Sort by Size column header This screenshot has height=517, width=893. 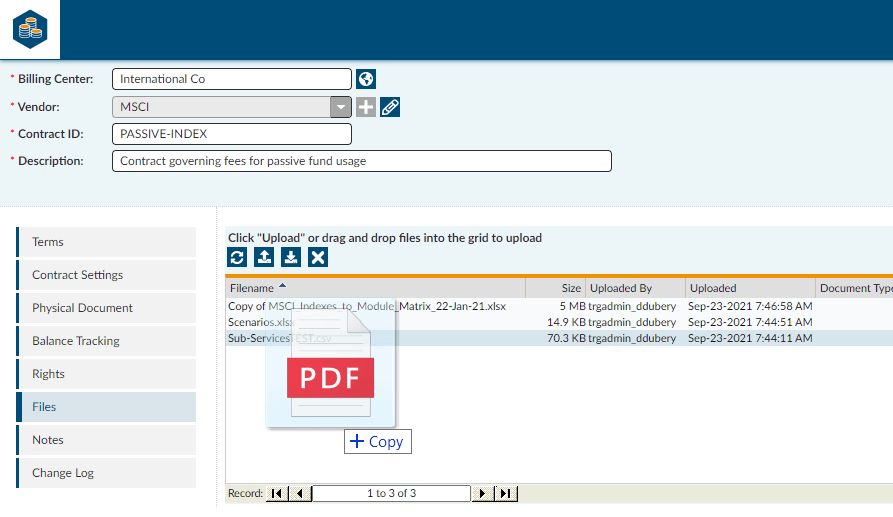[x=555, y=288]
